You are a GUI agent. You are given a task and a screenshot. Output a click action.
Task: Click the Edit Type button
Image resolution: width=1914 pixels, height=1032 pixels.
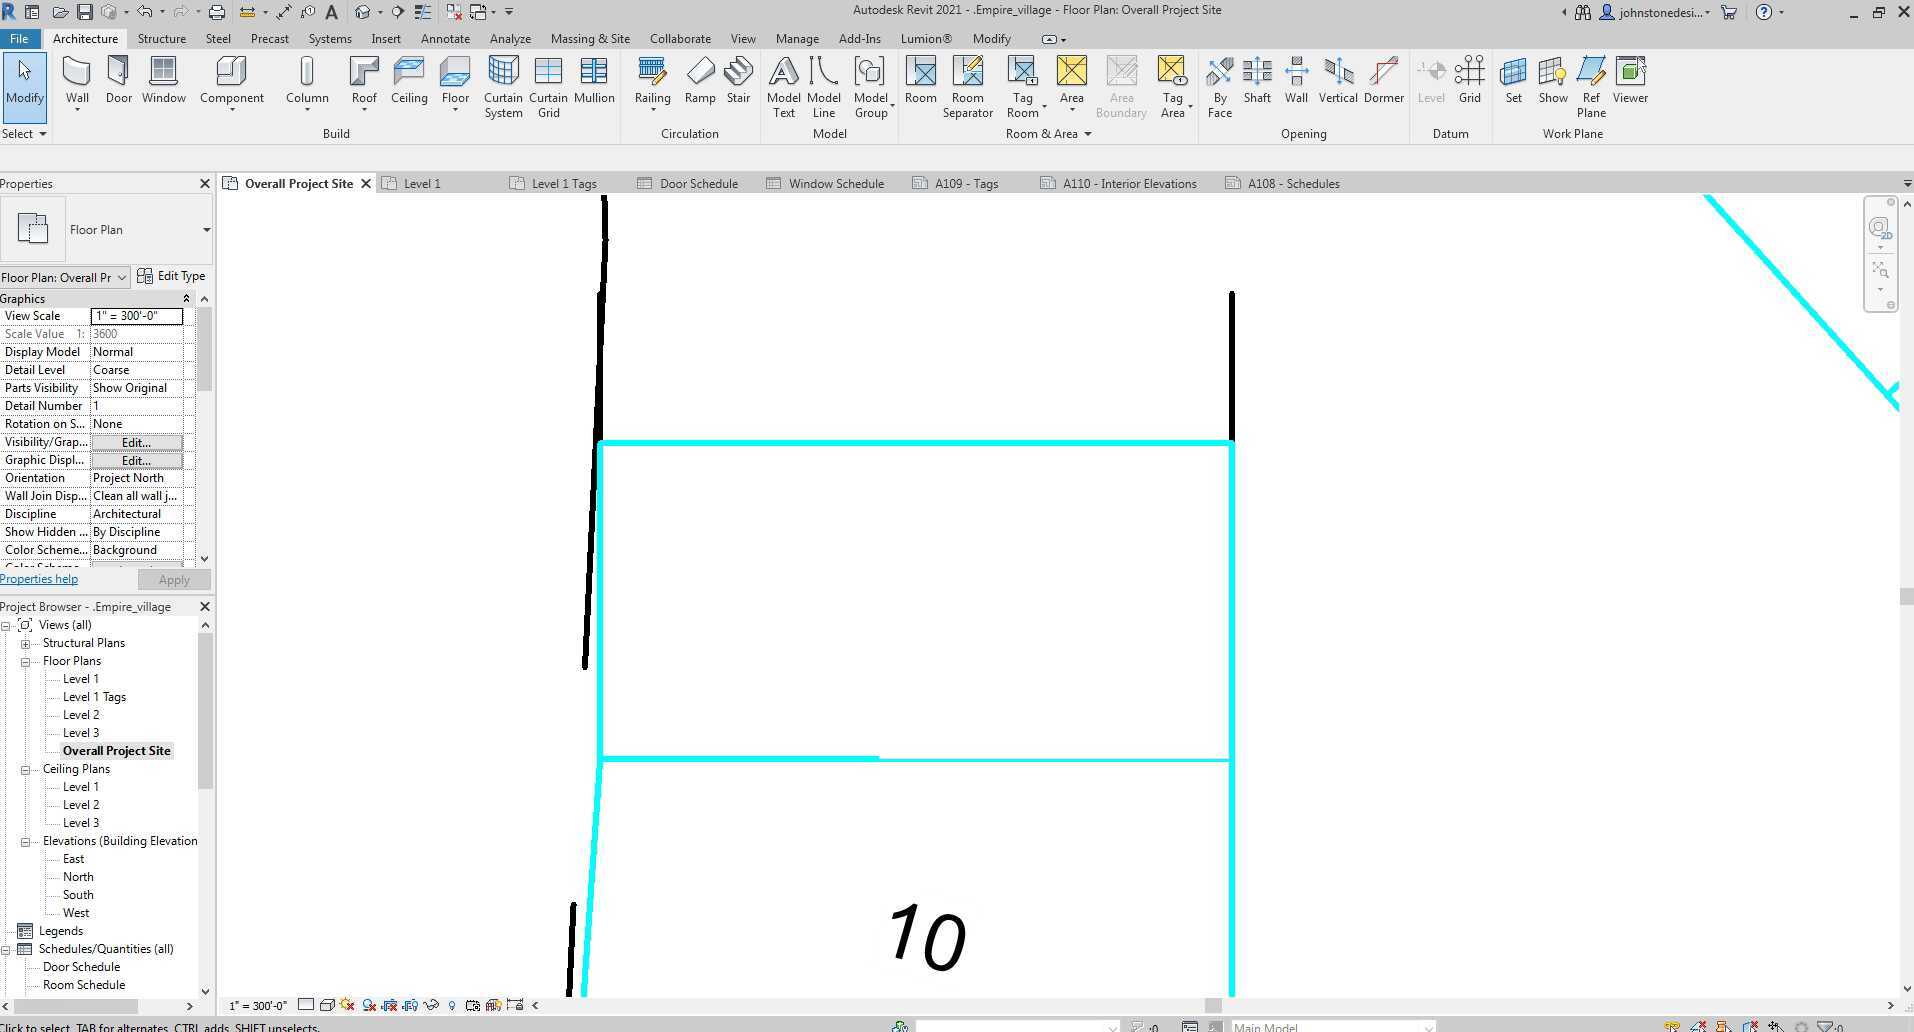(x=172, y=276)
